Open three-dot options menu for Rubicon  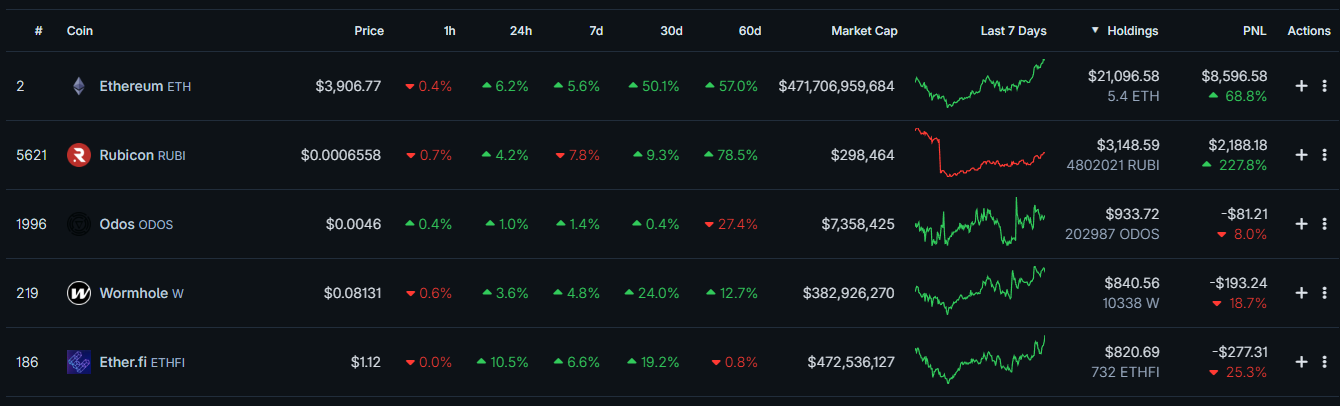coord(1324,155)
